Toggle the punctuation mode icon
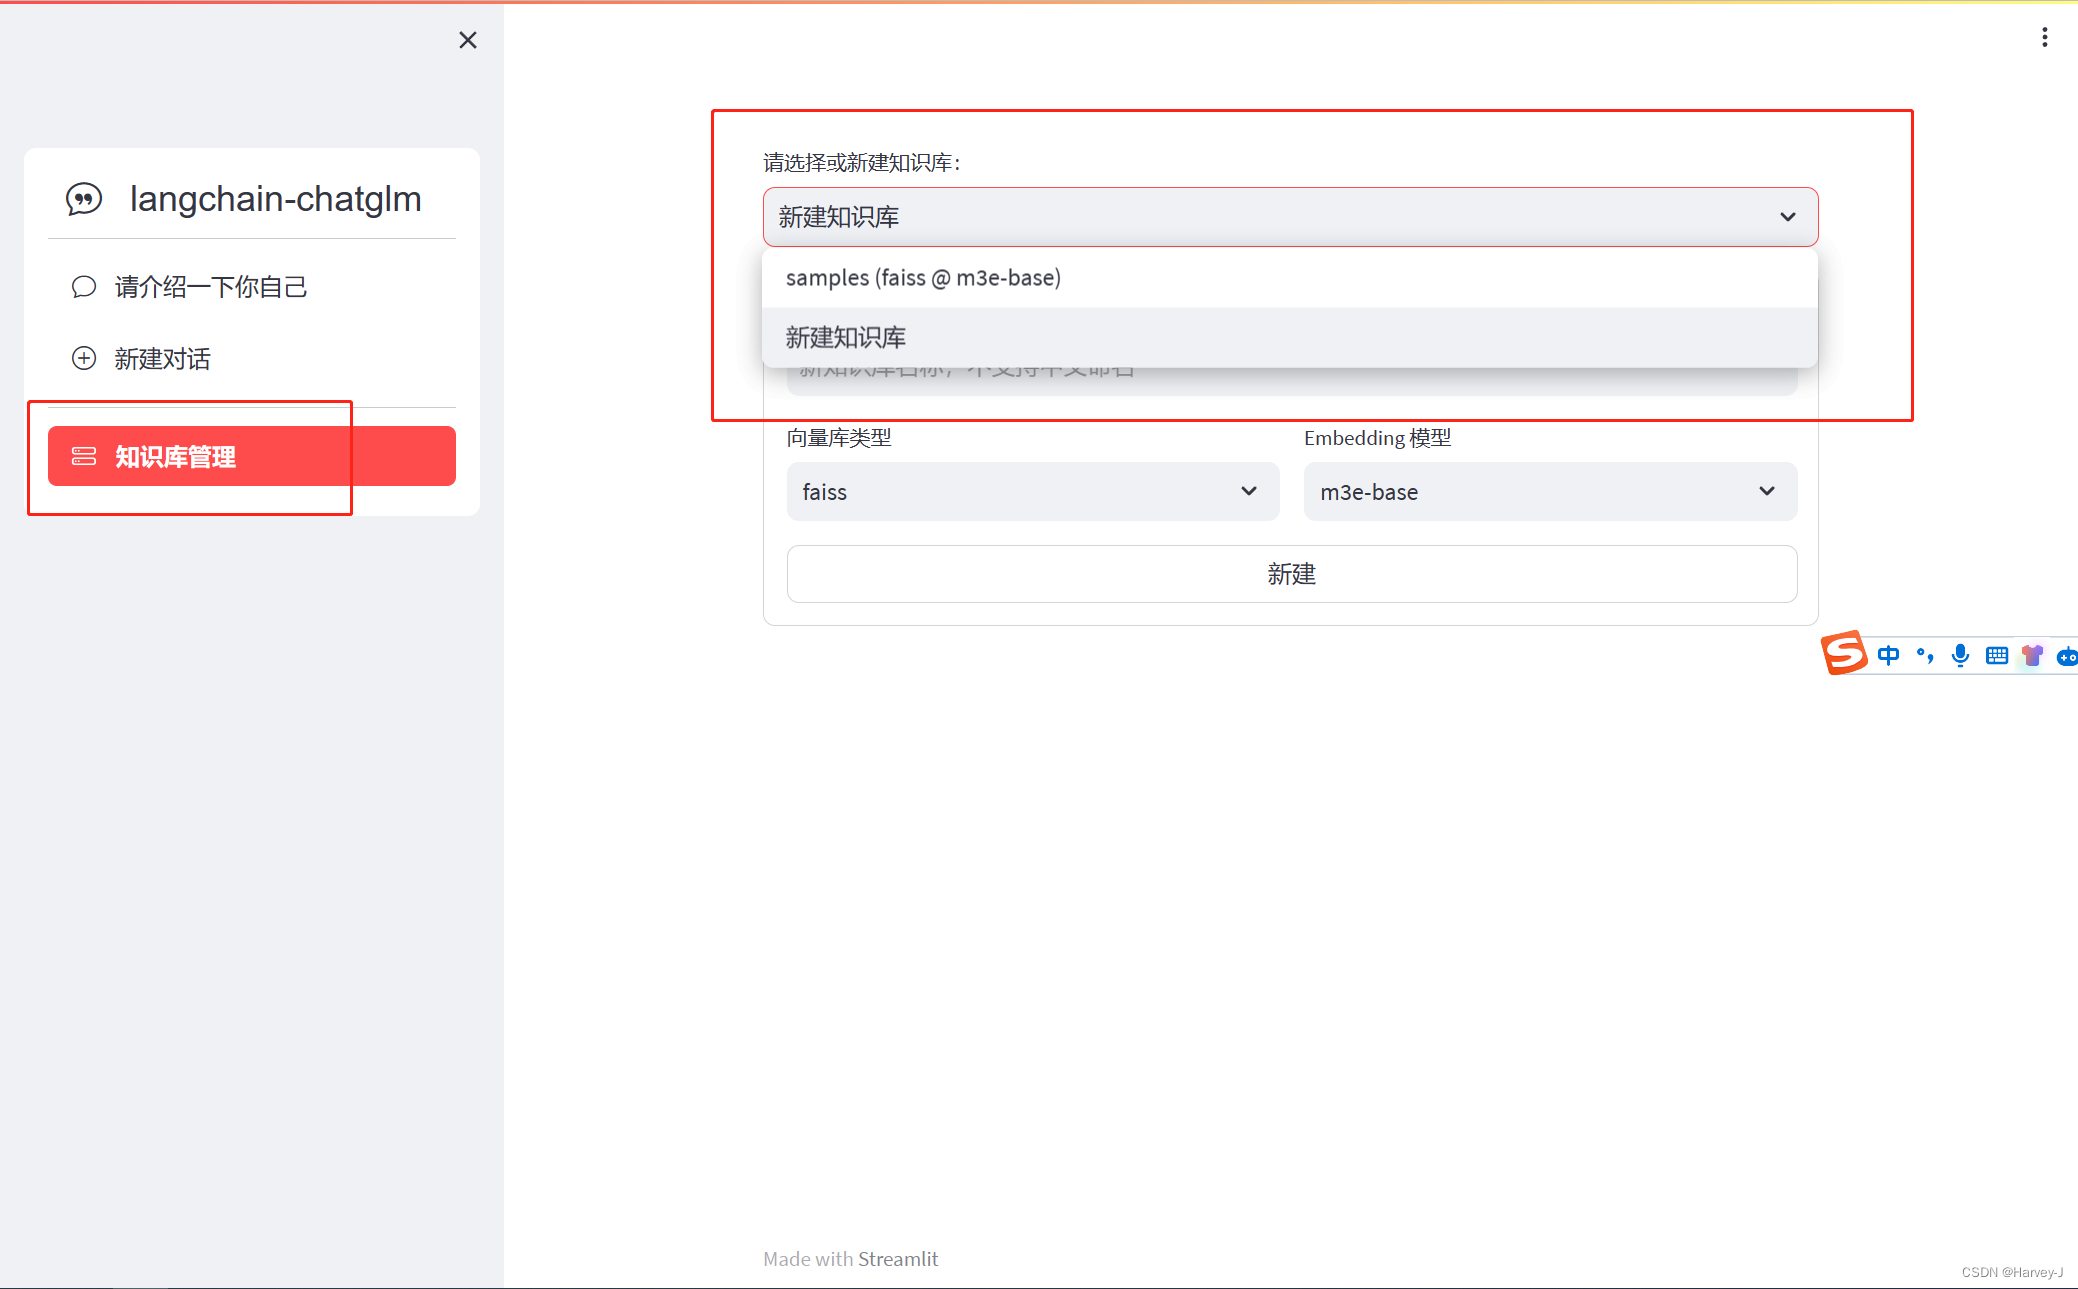Image resolution: width=2078 pixels, height=1289 pixels. (x=1924, y=655)
